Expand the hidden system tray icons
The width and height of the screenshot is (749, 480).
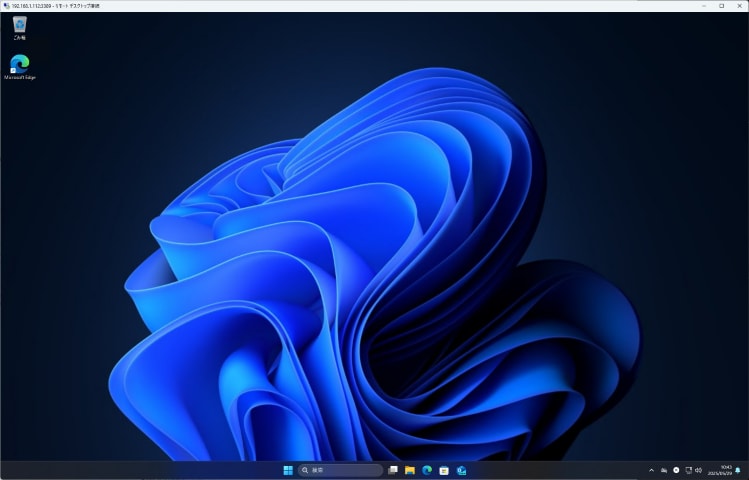click(651, 470)
